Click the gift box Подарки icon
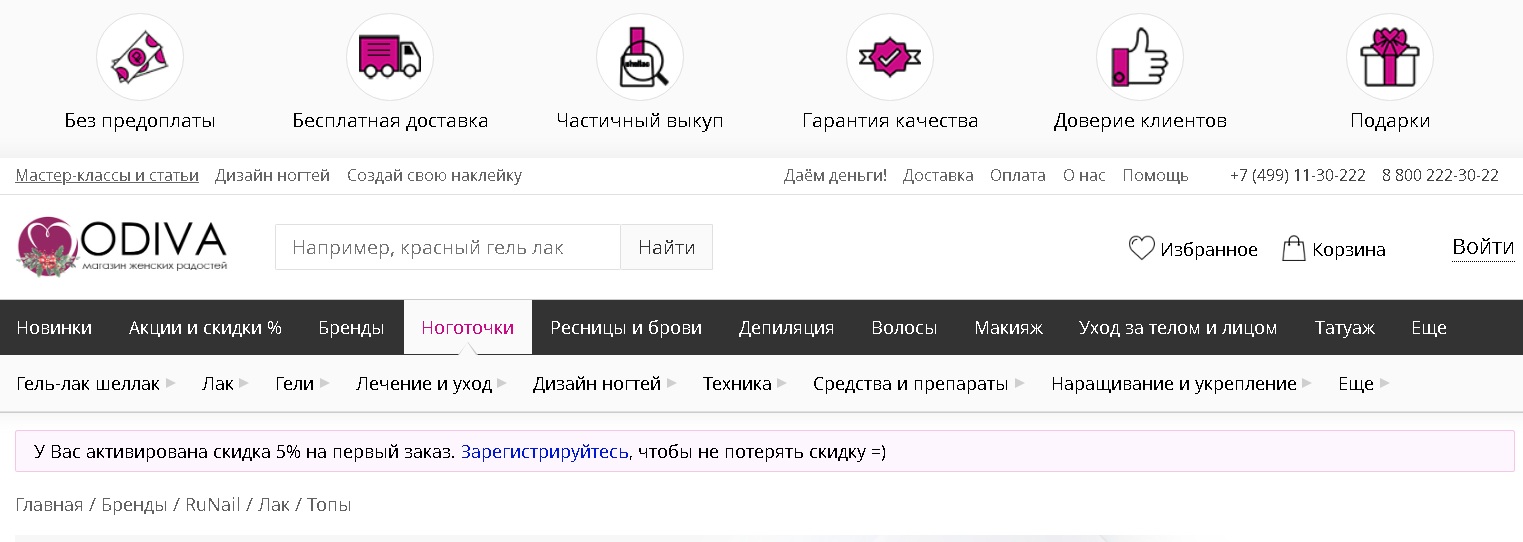Screen dimensions: 1523x542 [x=1390, y=57]
